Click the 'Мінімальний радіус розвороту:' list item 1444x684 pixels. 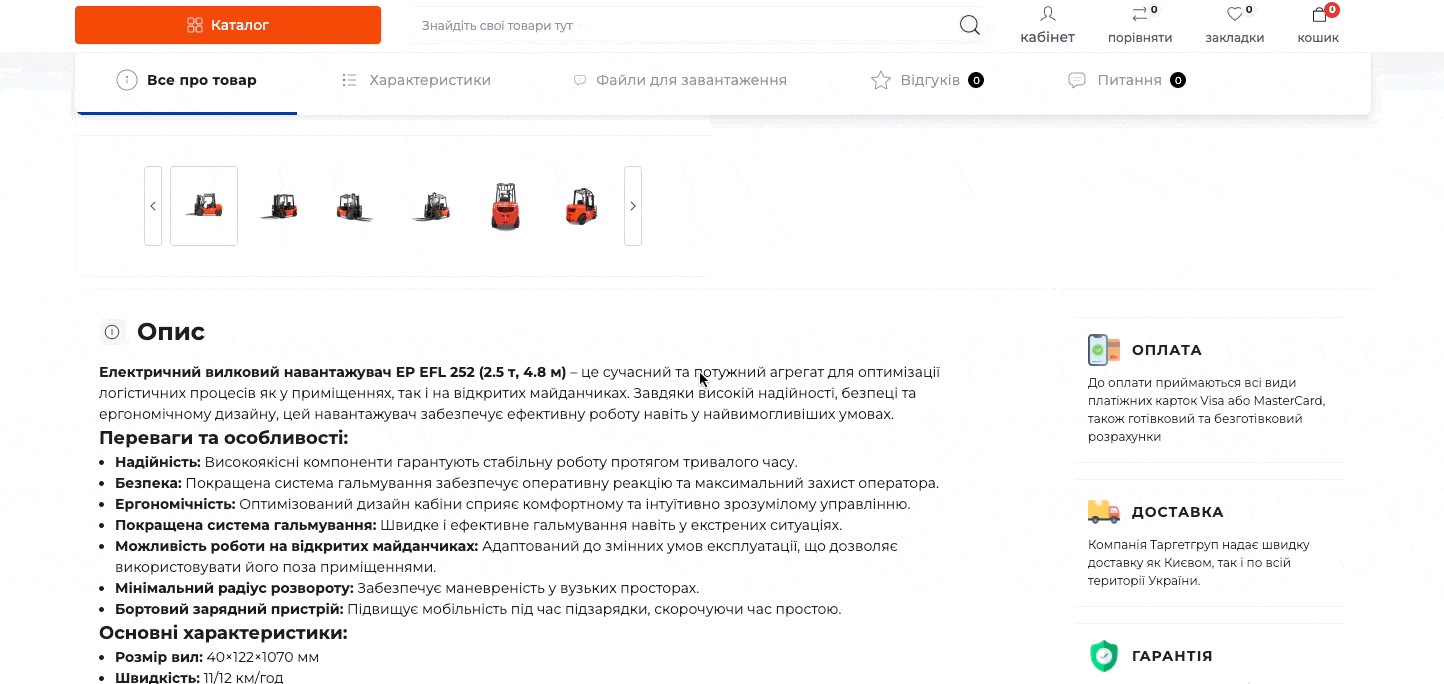click(234, 588)
